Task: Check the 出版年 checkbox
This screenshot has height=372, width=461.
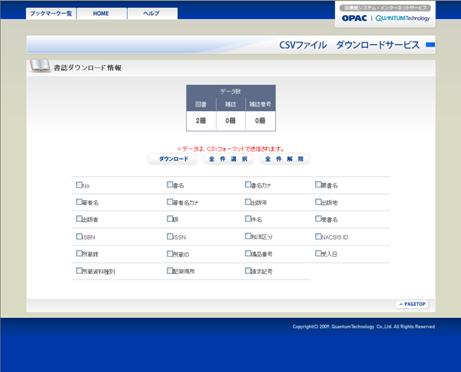Action: (x=248, y=202)
